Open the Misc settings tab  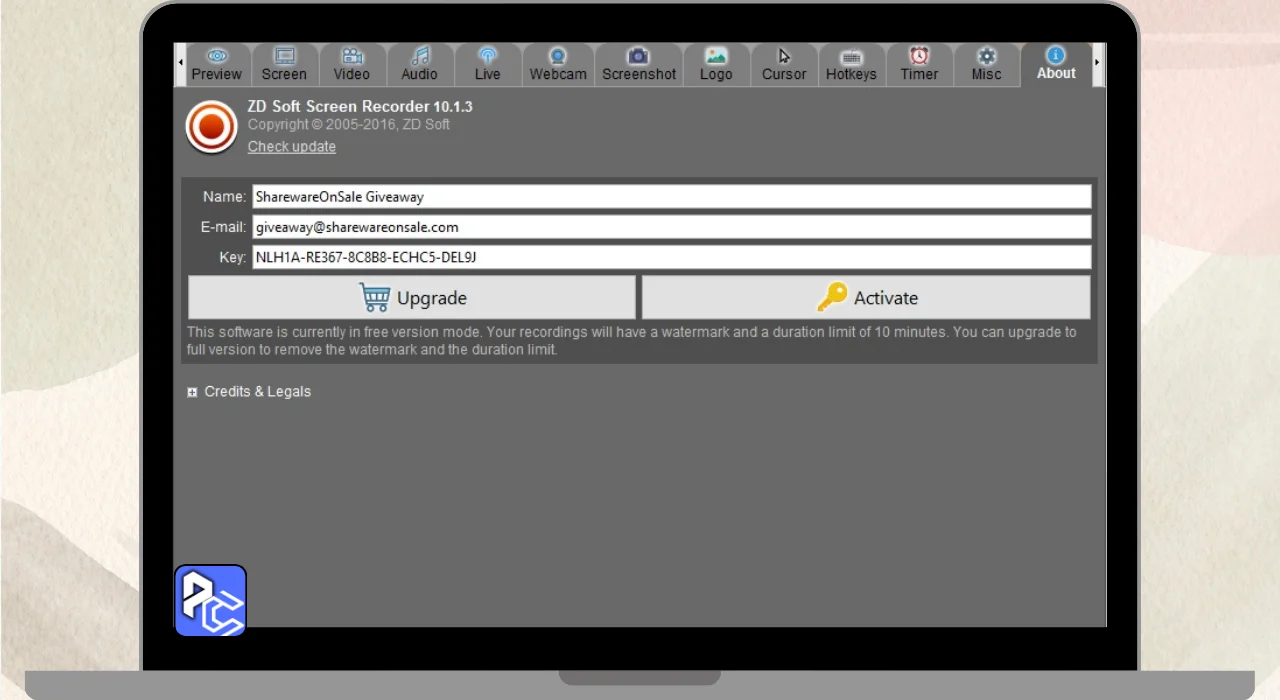[x=987, y=64]
